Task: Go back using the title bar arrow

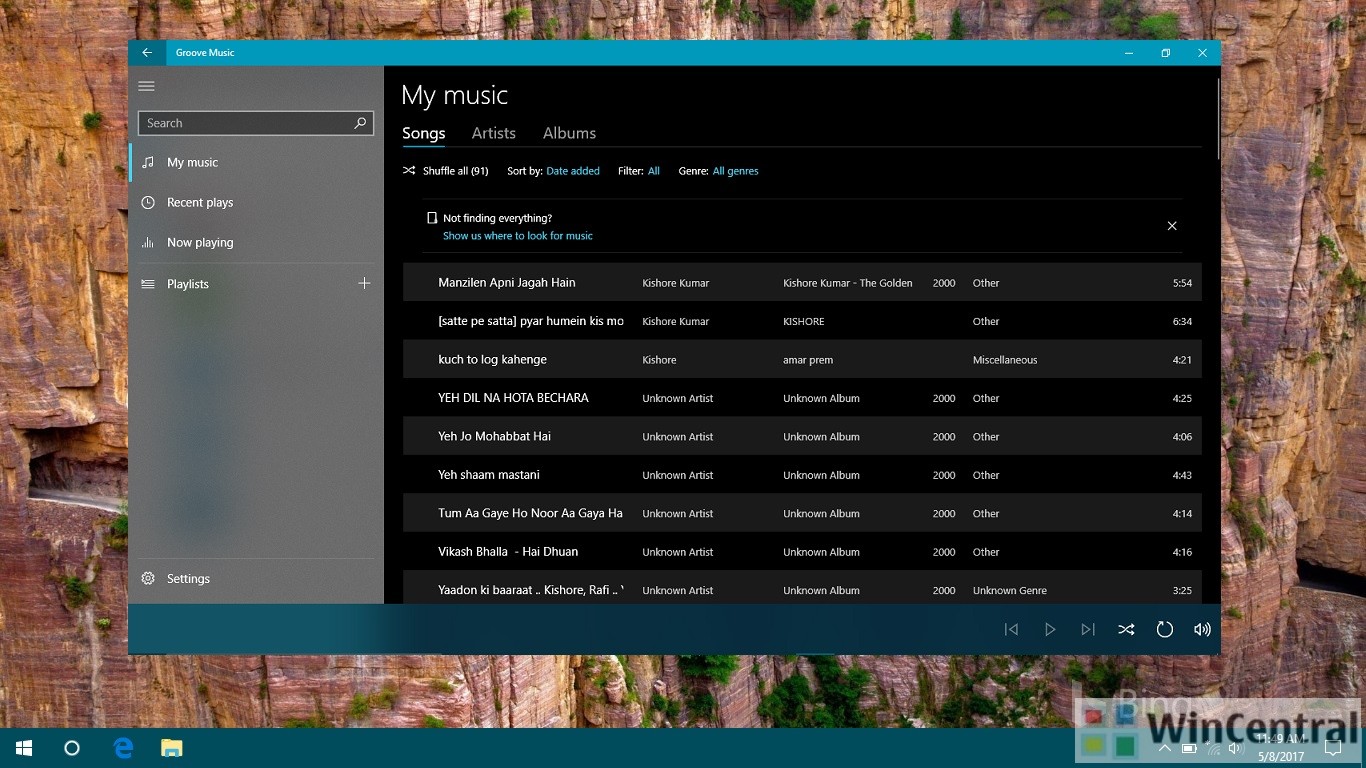Action: point(147,53)
